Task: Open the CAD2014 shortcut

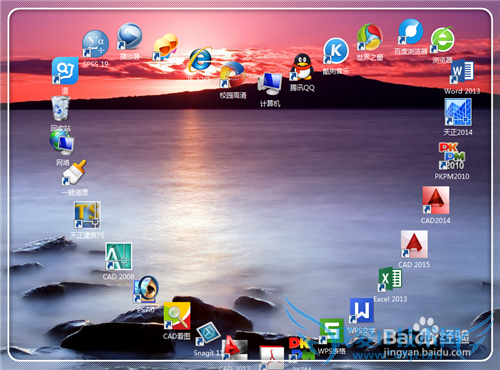Action: [x=435, y=200]
